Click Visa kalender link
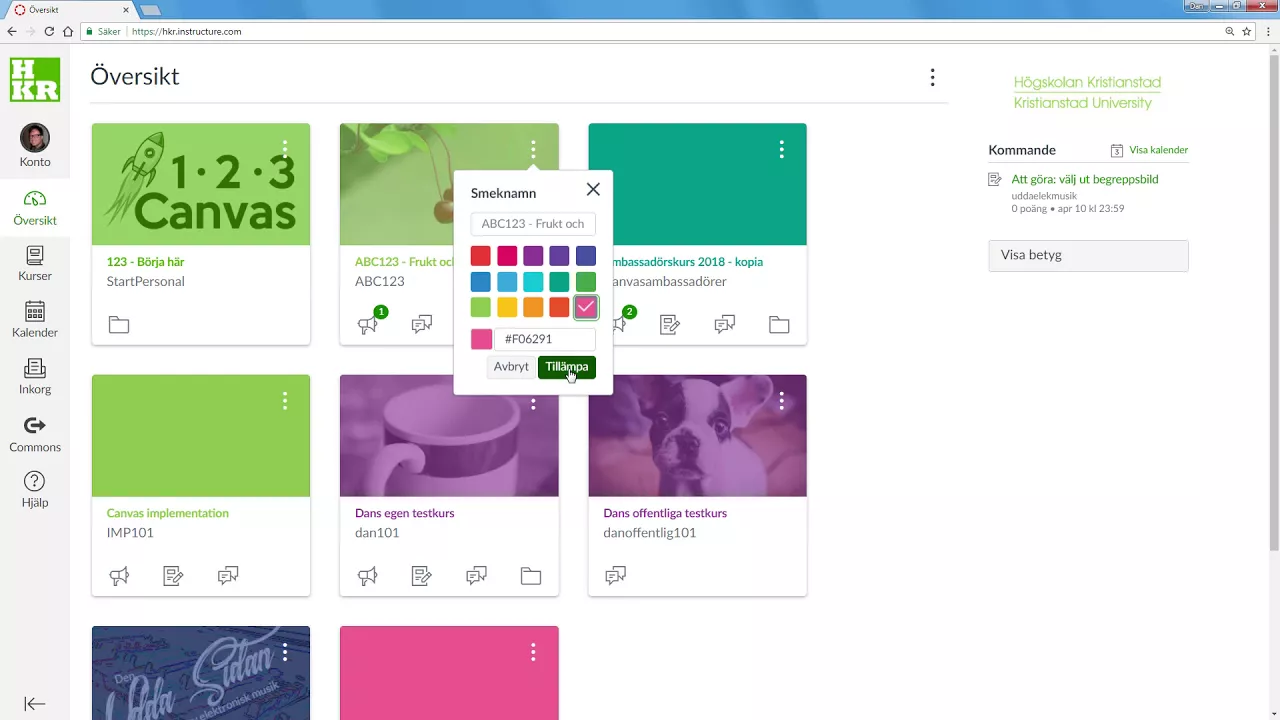This screenshot has width=1280, height=720. (x=1159, y=150)
